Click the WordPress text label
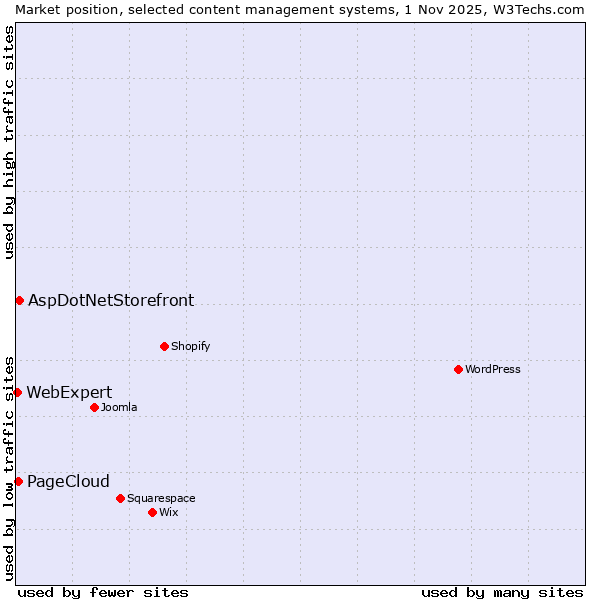Image resolution: width=600 pixels, height=600 pixels. pyautogui.click(x=492, y=369)
